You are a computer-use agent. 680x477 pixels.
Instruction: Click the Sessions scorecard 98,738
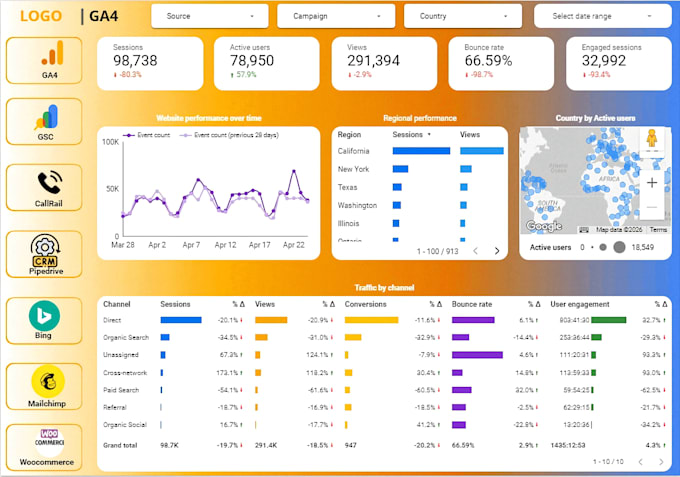(x=150, y=63)
